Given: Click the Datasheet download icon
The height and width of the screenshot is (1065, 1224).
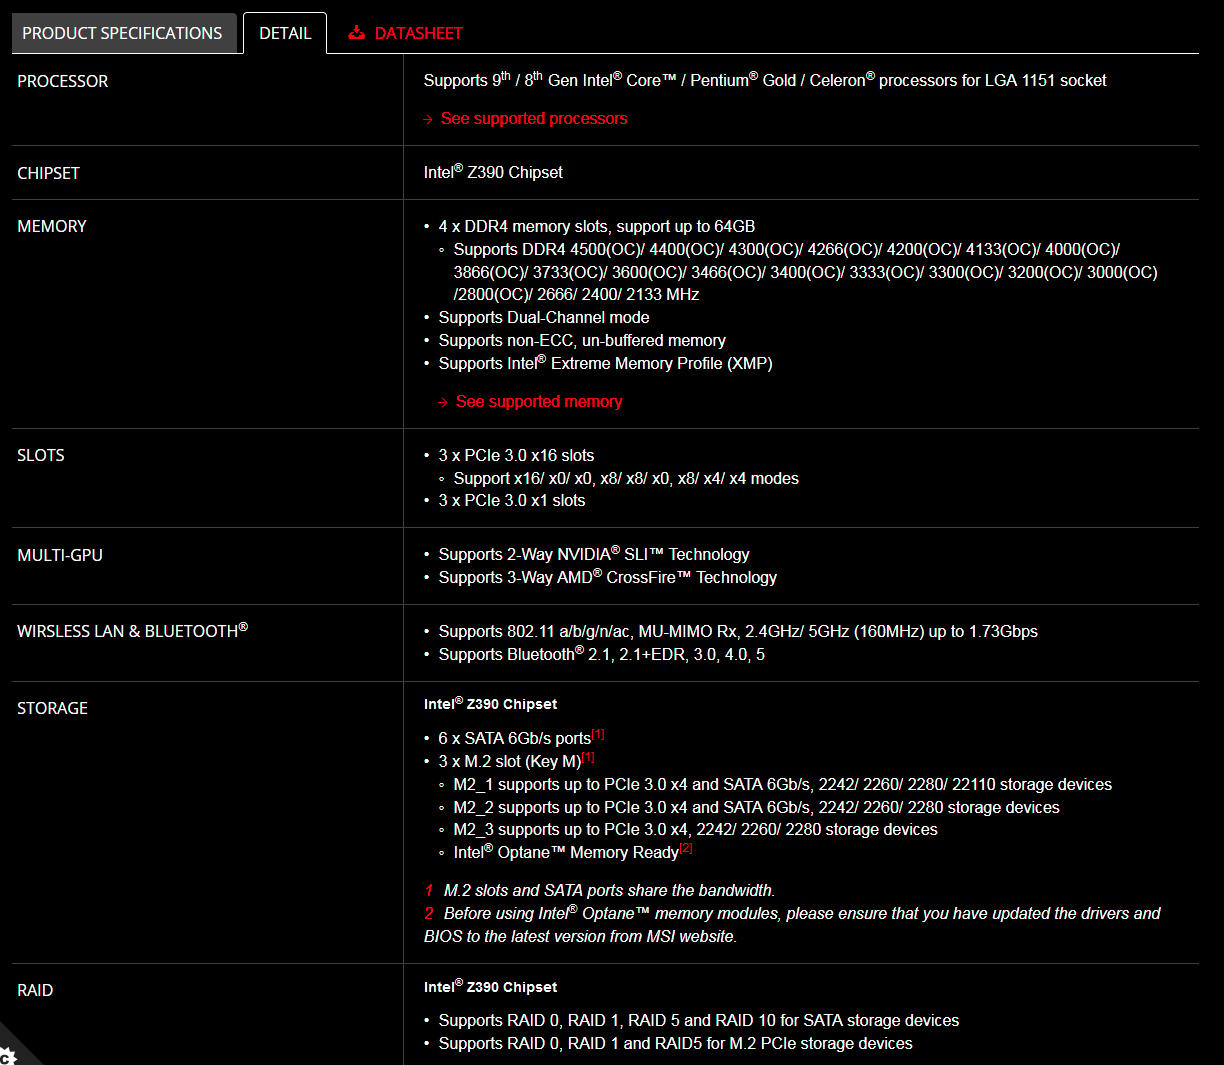Looking at the screenshot, I should point(356,33).
